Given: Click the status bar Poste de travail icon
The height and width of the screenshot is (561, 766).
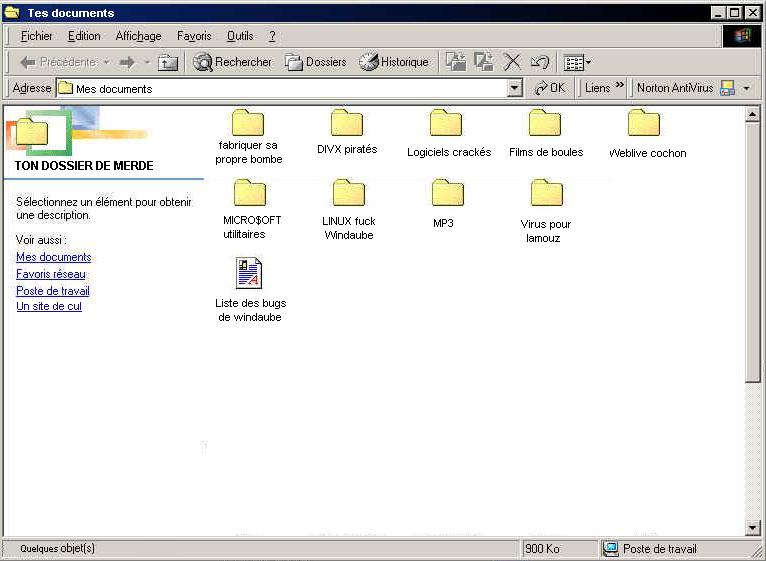Looking at the screenshot, I should tap(611, 549).
